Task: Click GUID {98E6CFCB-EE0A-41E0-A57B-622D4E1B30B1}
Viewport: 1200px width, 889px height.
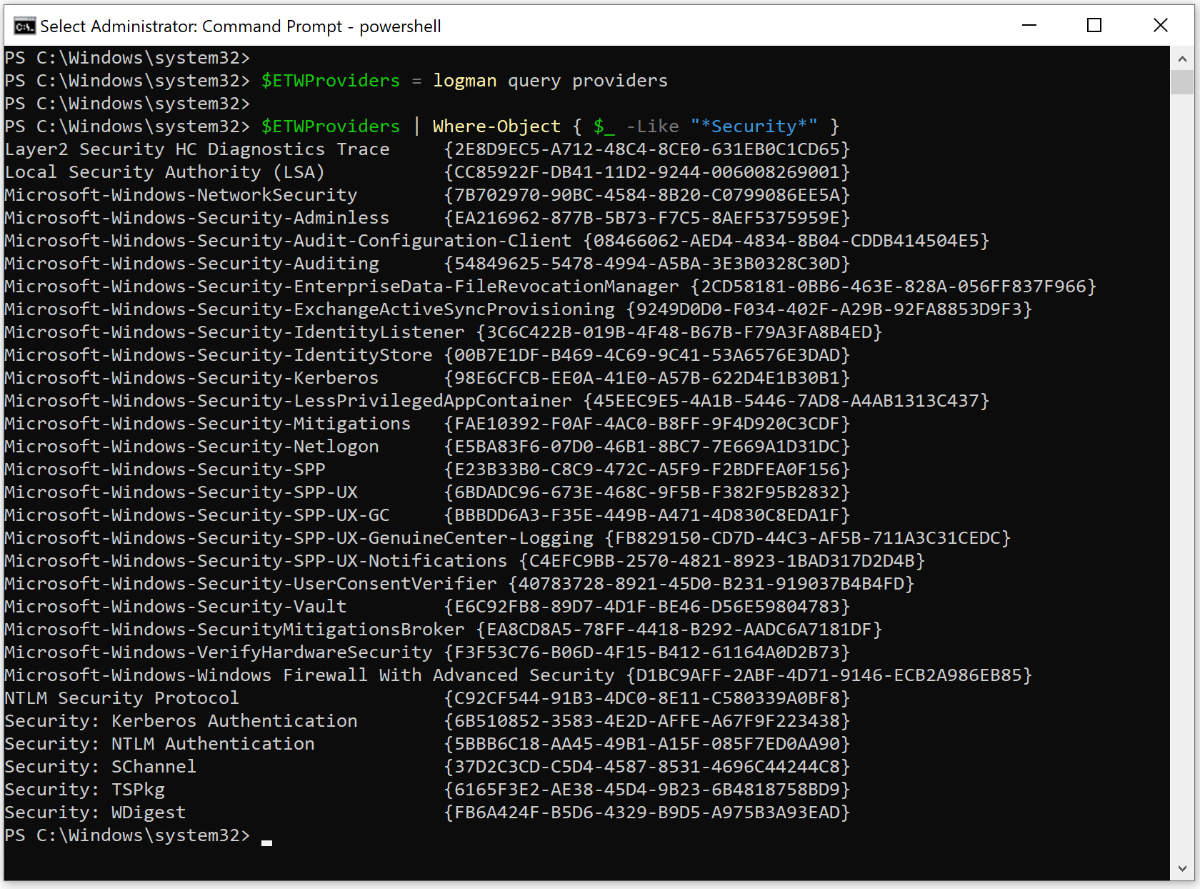Action: pyautogui.click(x=647, y=378)
